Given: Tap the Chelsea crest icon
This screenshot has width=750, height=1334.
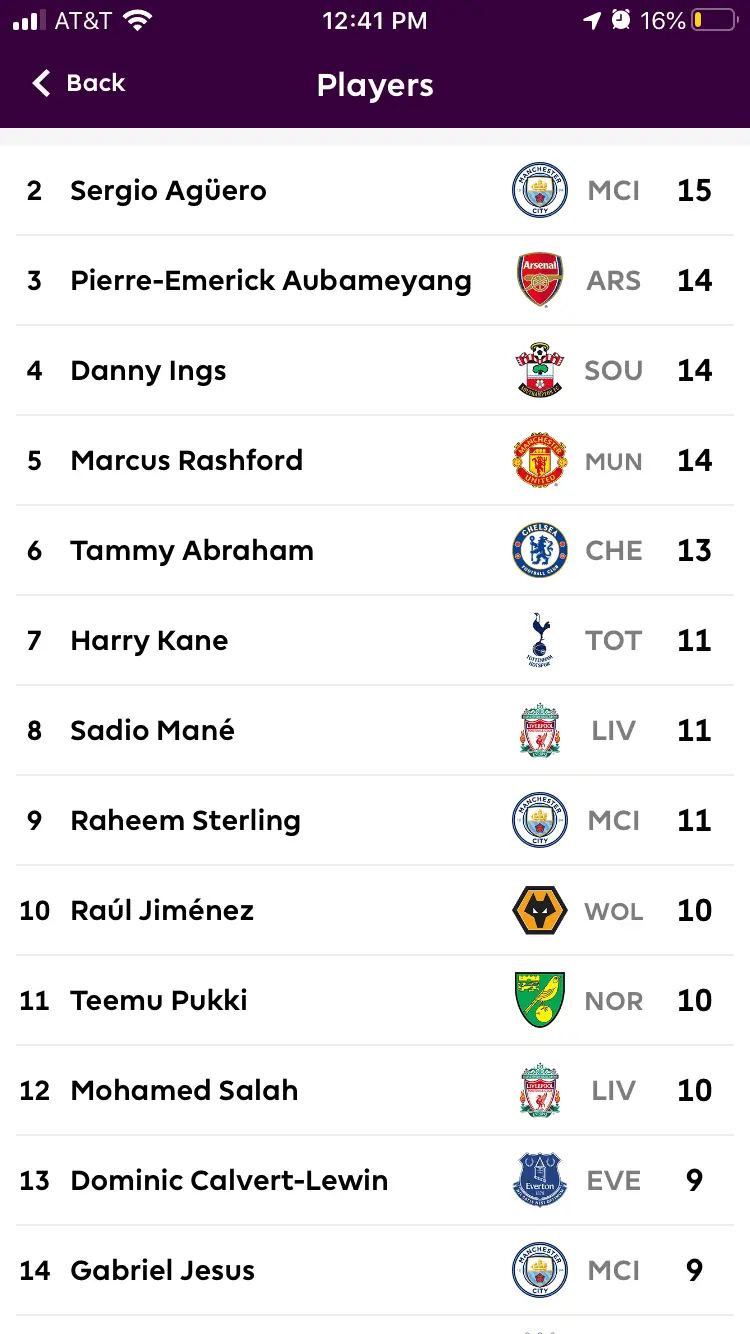Looking at the screenshot, I should point(540,550).
